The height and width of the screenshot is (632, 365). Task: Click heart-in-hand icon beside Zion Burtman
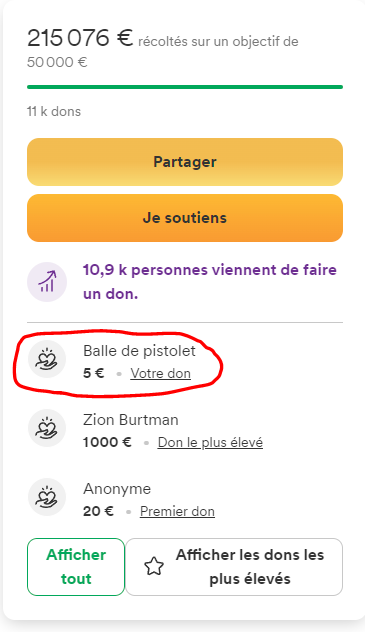pyautogui.click(x=47, y=428)
